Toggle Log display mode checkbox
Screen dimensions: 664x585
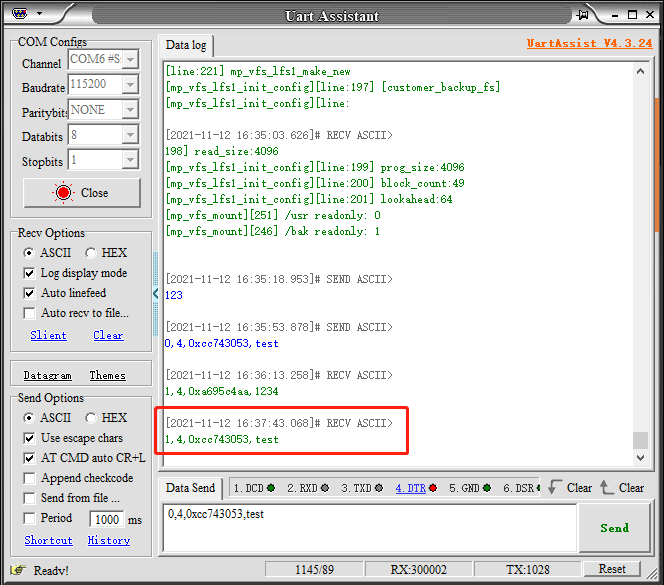tap(29, 273)
